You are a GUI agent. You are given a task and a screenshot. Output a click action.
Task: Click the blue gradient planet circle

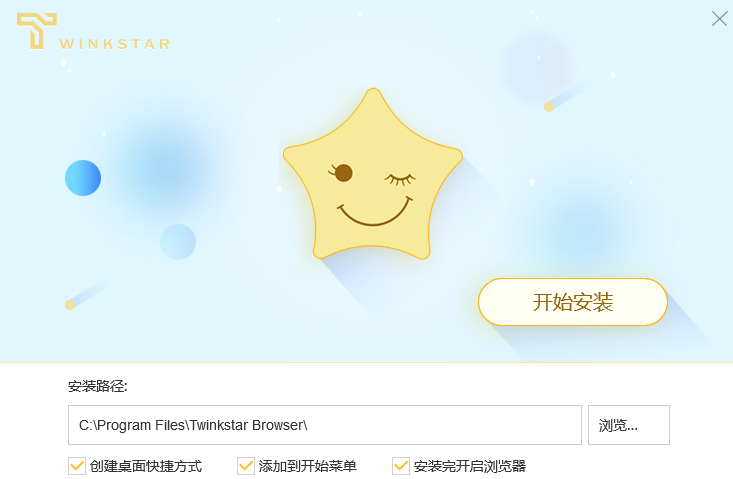pyautogui.click(x=83, y=178)
